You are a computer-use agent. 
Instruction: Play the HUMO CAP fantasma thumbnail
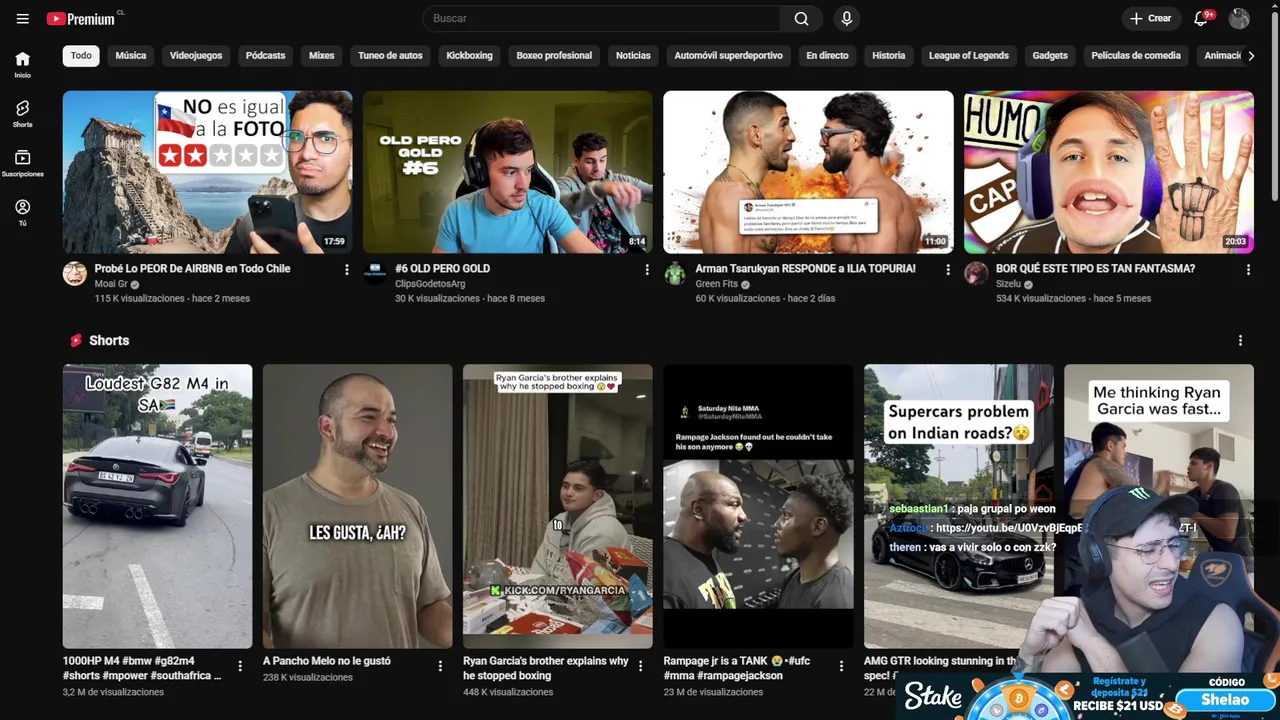point(1108,172)
